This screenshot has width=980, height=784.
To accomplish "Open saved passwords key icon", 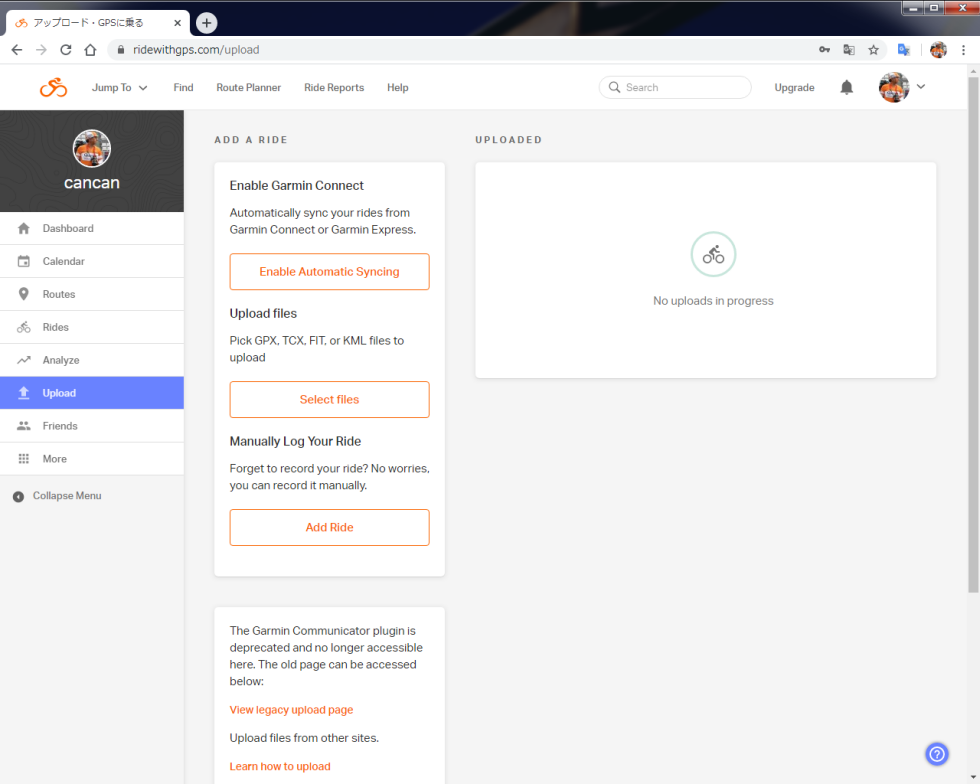I will pyautogui.click(x=824, y=50).
